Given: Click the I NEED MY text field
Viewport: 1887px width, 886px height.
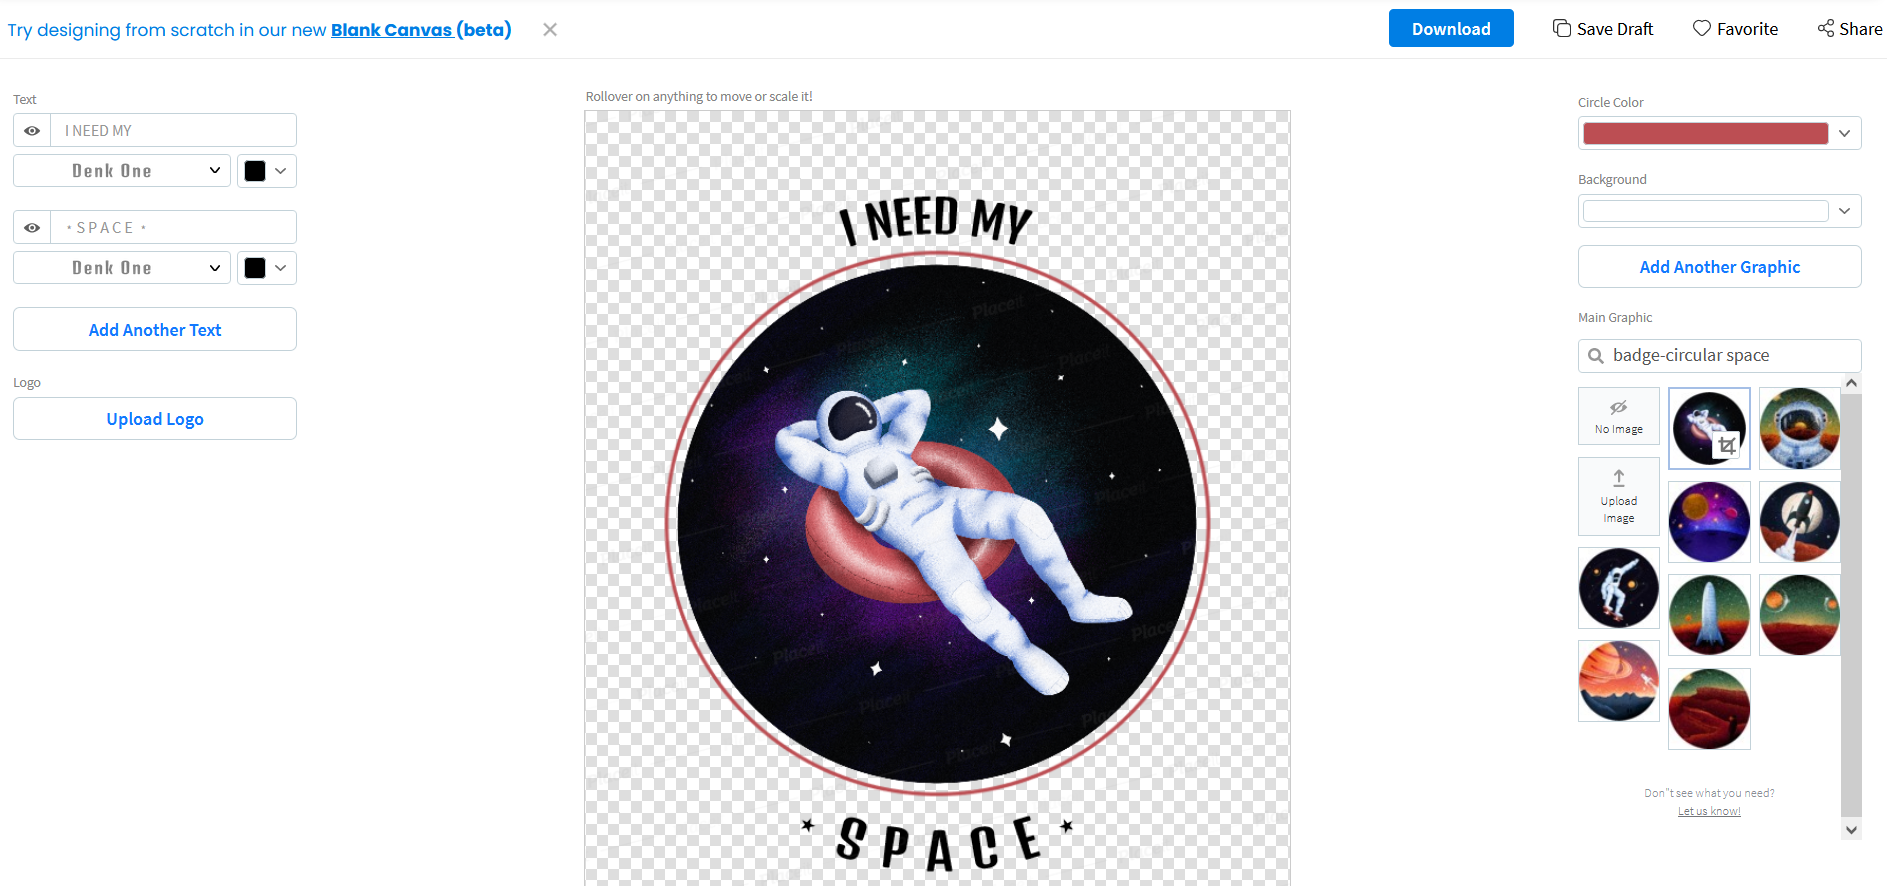Looking at the screenshot, I should [x=174, y=131].
